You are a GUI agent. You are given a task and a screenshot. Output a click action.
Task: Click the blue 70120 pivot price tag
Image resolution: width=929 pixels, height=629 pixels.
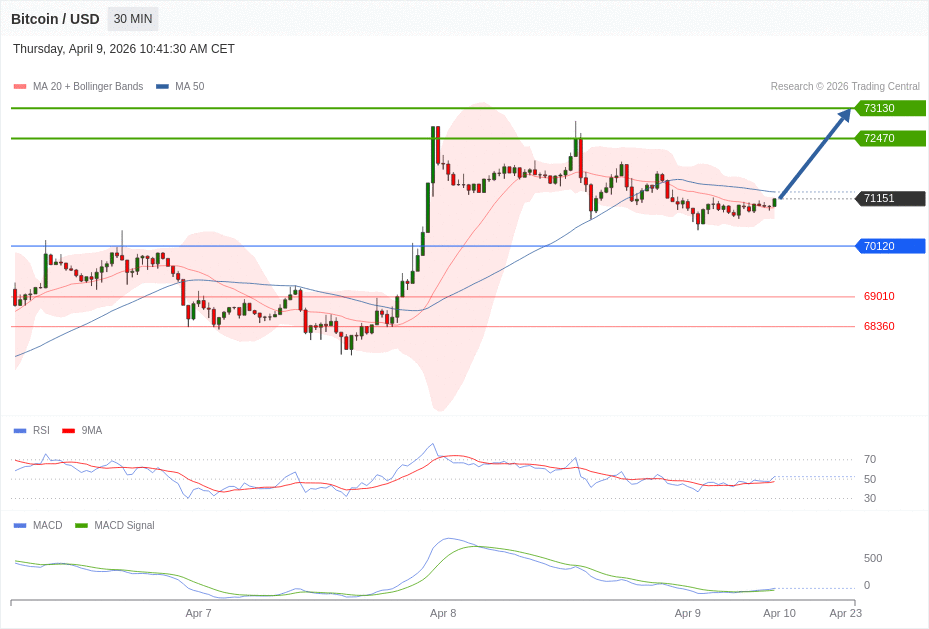[x=890, y=246]
